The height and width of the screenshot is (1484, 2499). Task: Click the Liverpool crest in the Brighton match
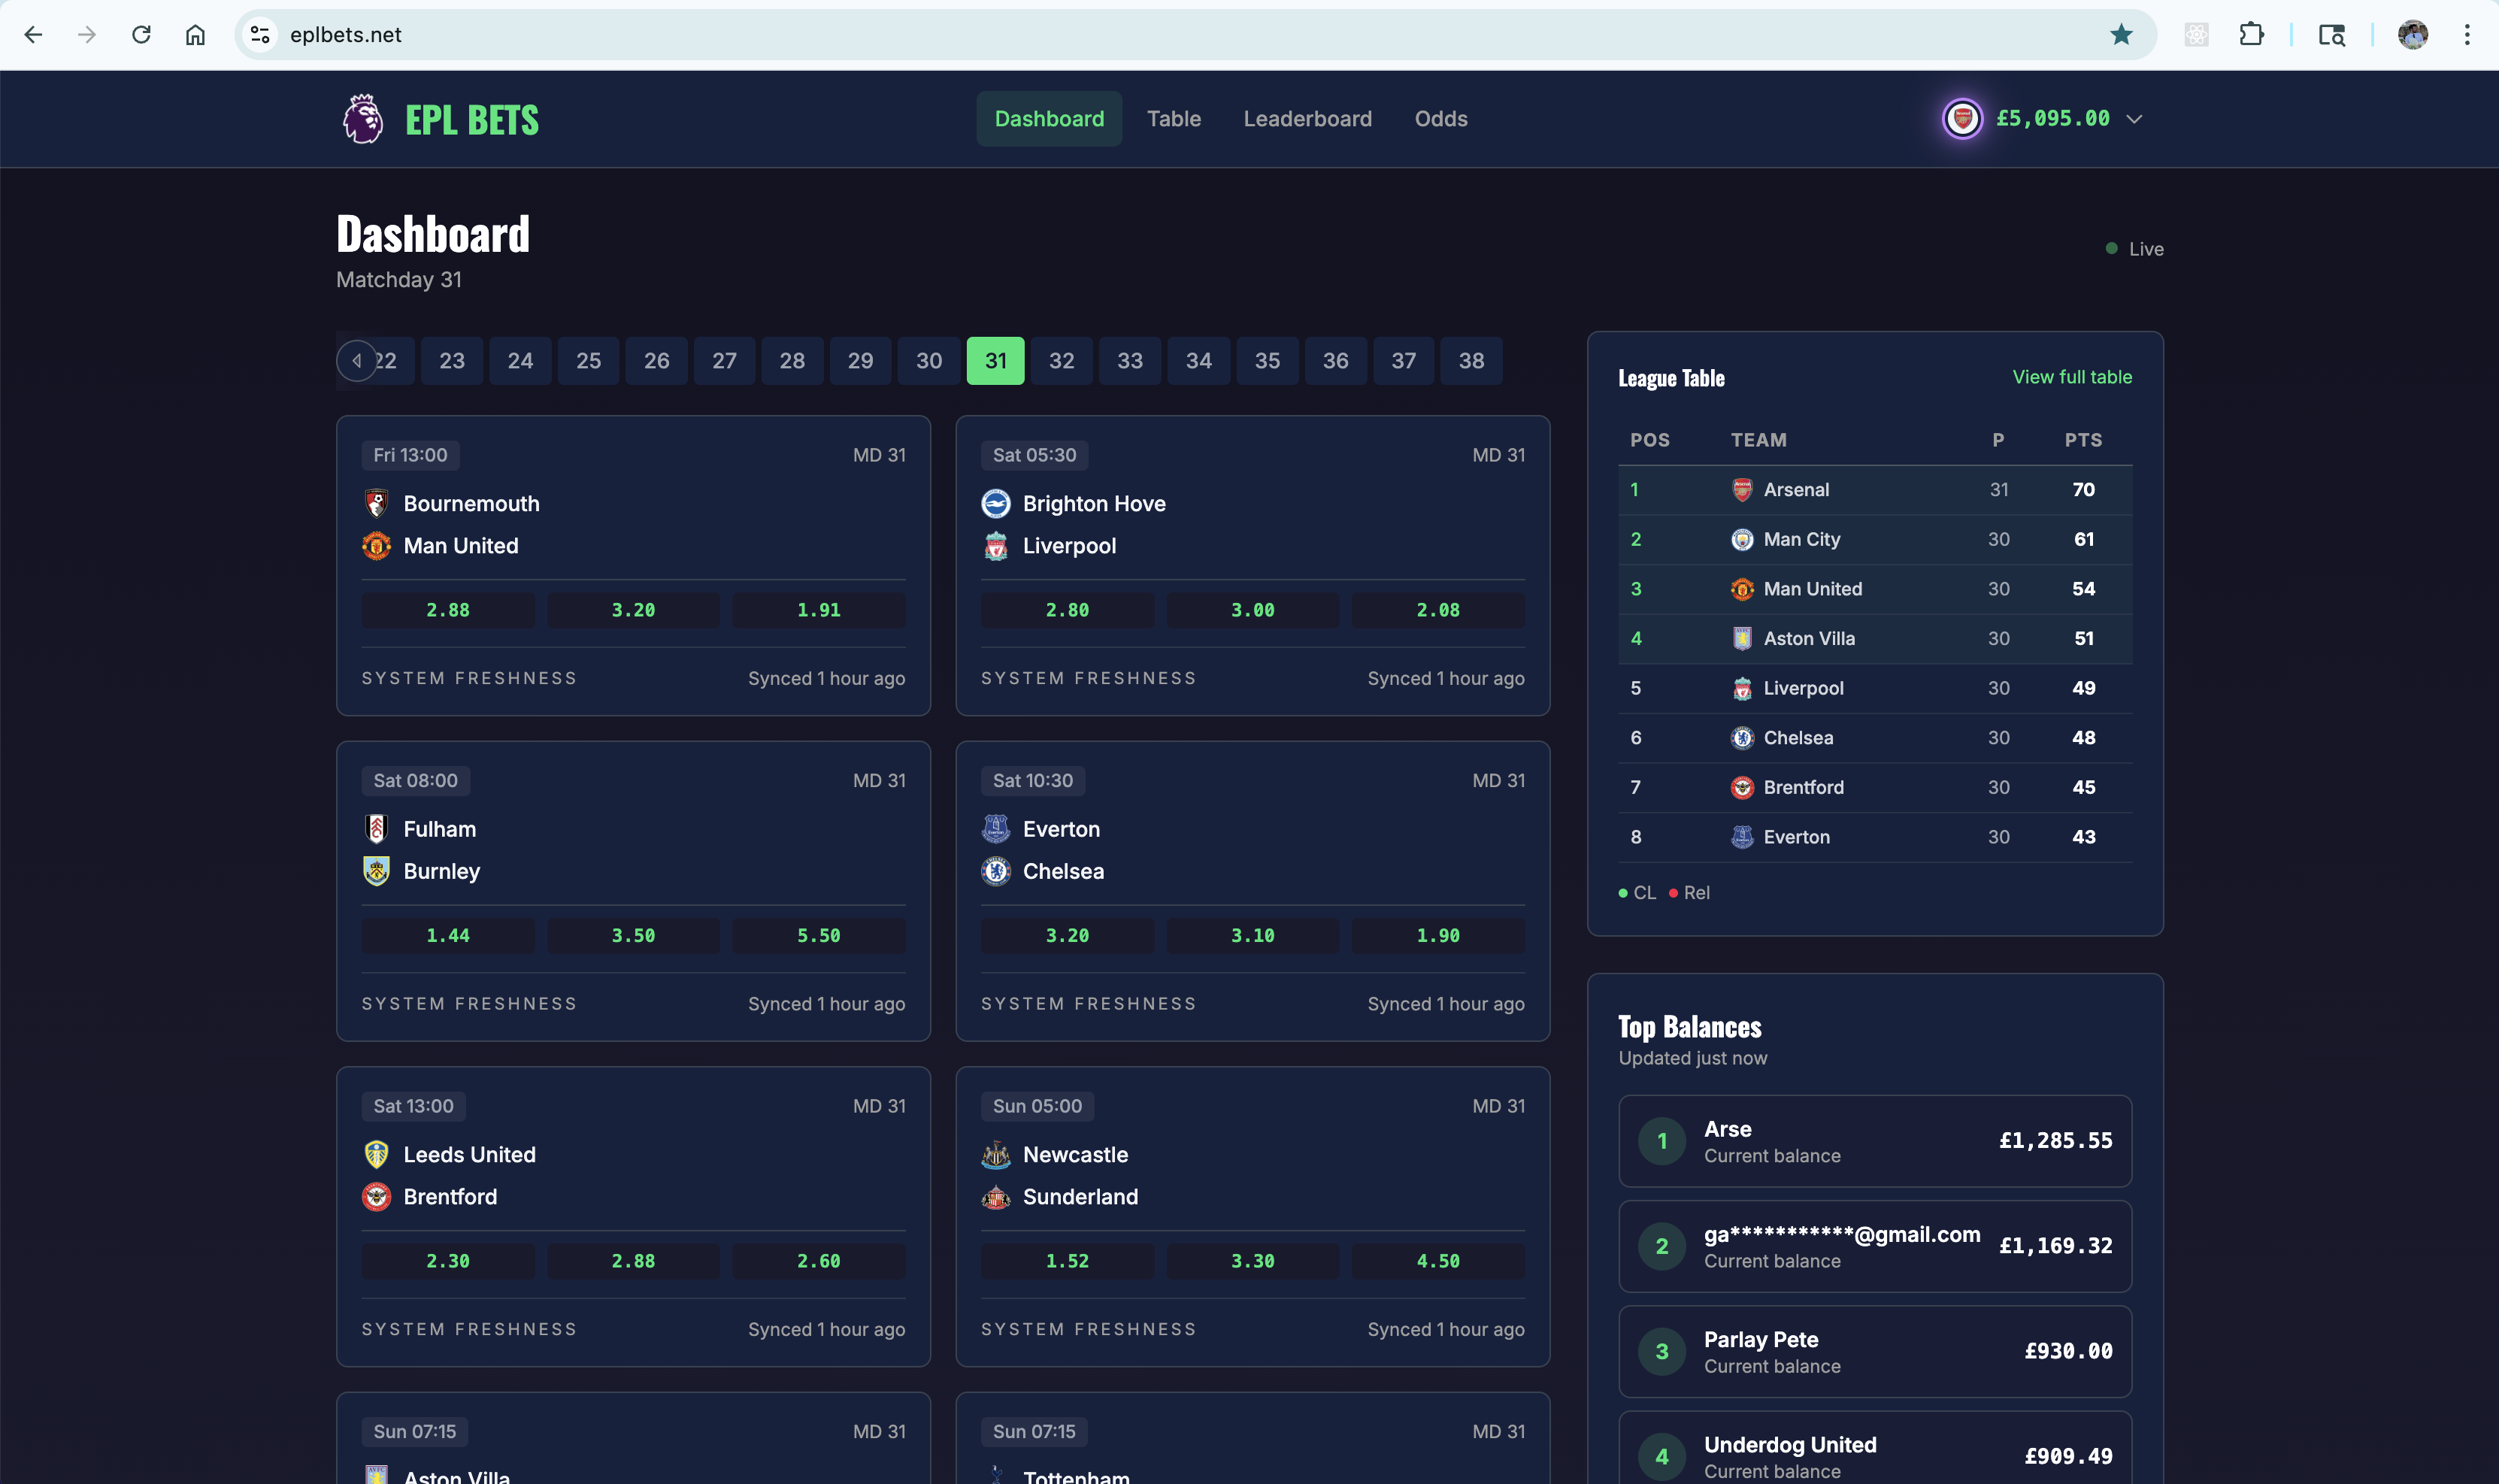[996, 545]
